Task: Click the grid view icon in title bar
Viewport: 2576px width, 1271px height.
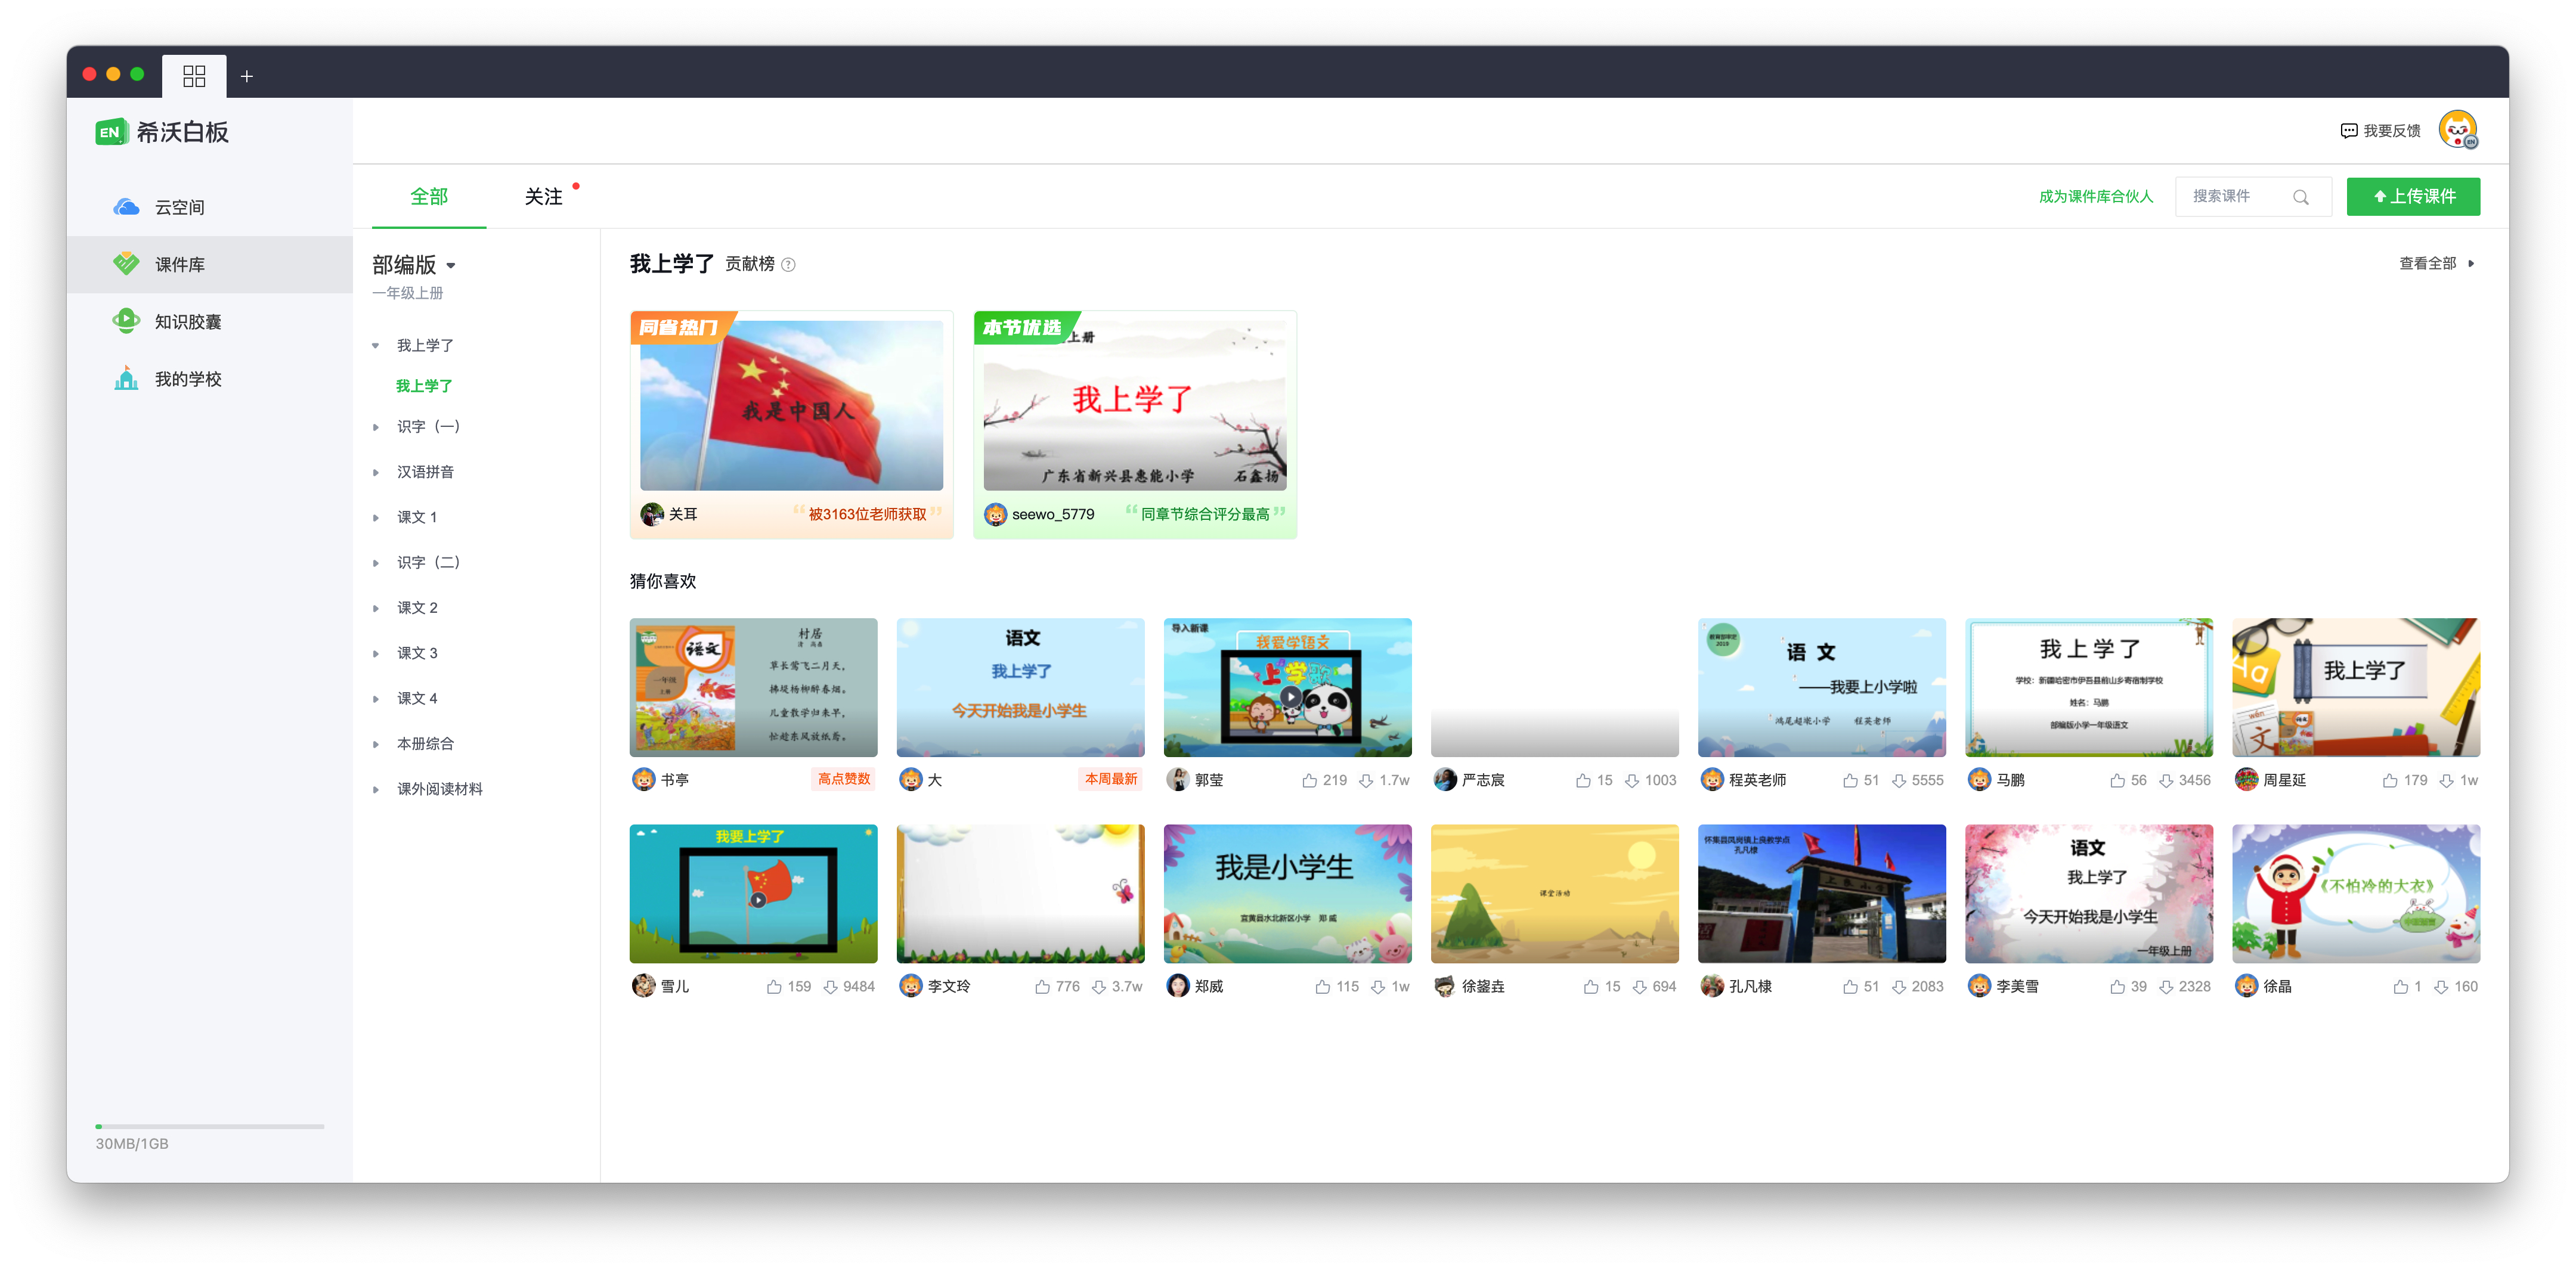Action: point(194,76)
